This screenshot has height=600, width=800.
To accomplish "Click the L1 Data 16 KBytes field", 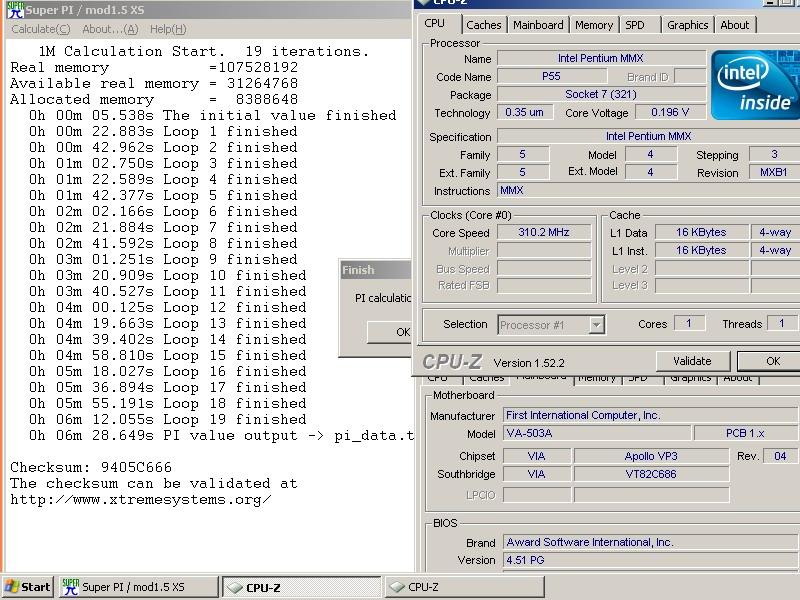I will coord(701,232).
